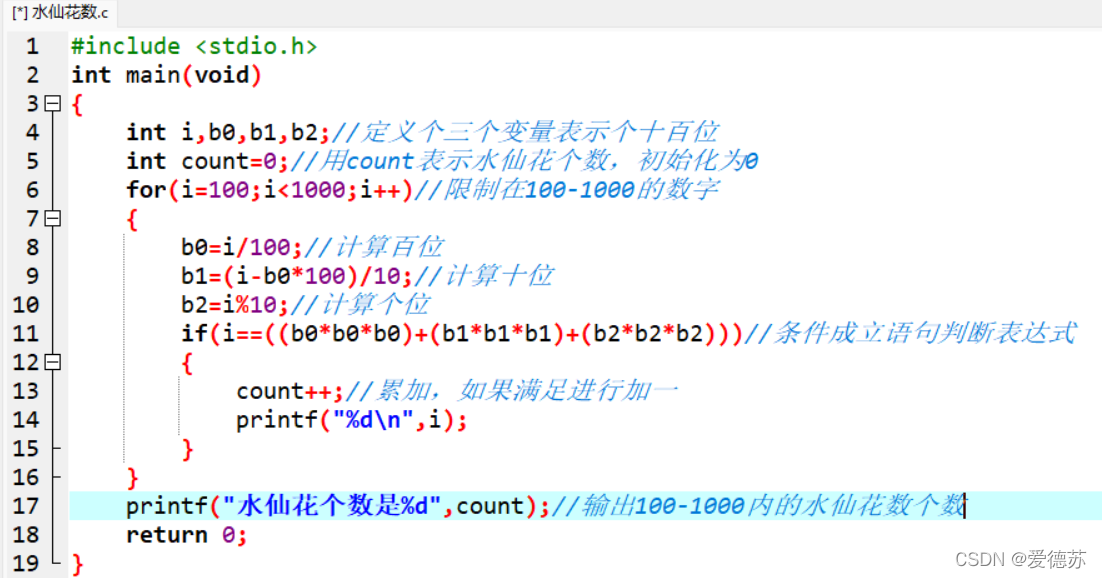Viewport: 1102px width, 578px height.
Task: Place cursor in '#include <stdio.h>' text
Action: coord(194,46)
